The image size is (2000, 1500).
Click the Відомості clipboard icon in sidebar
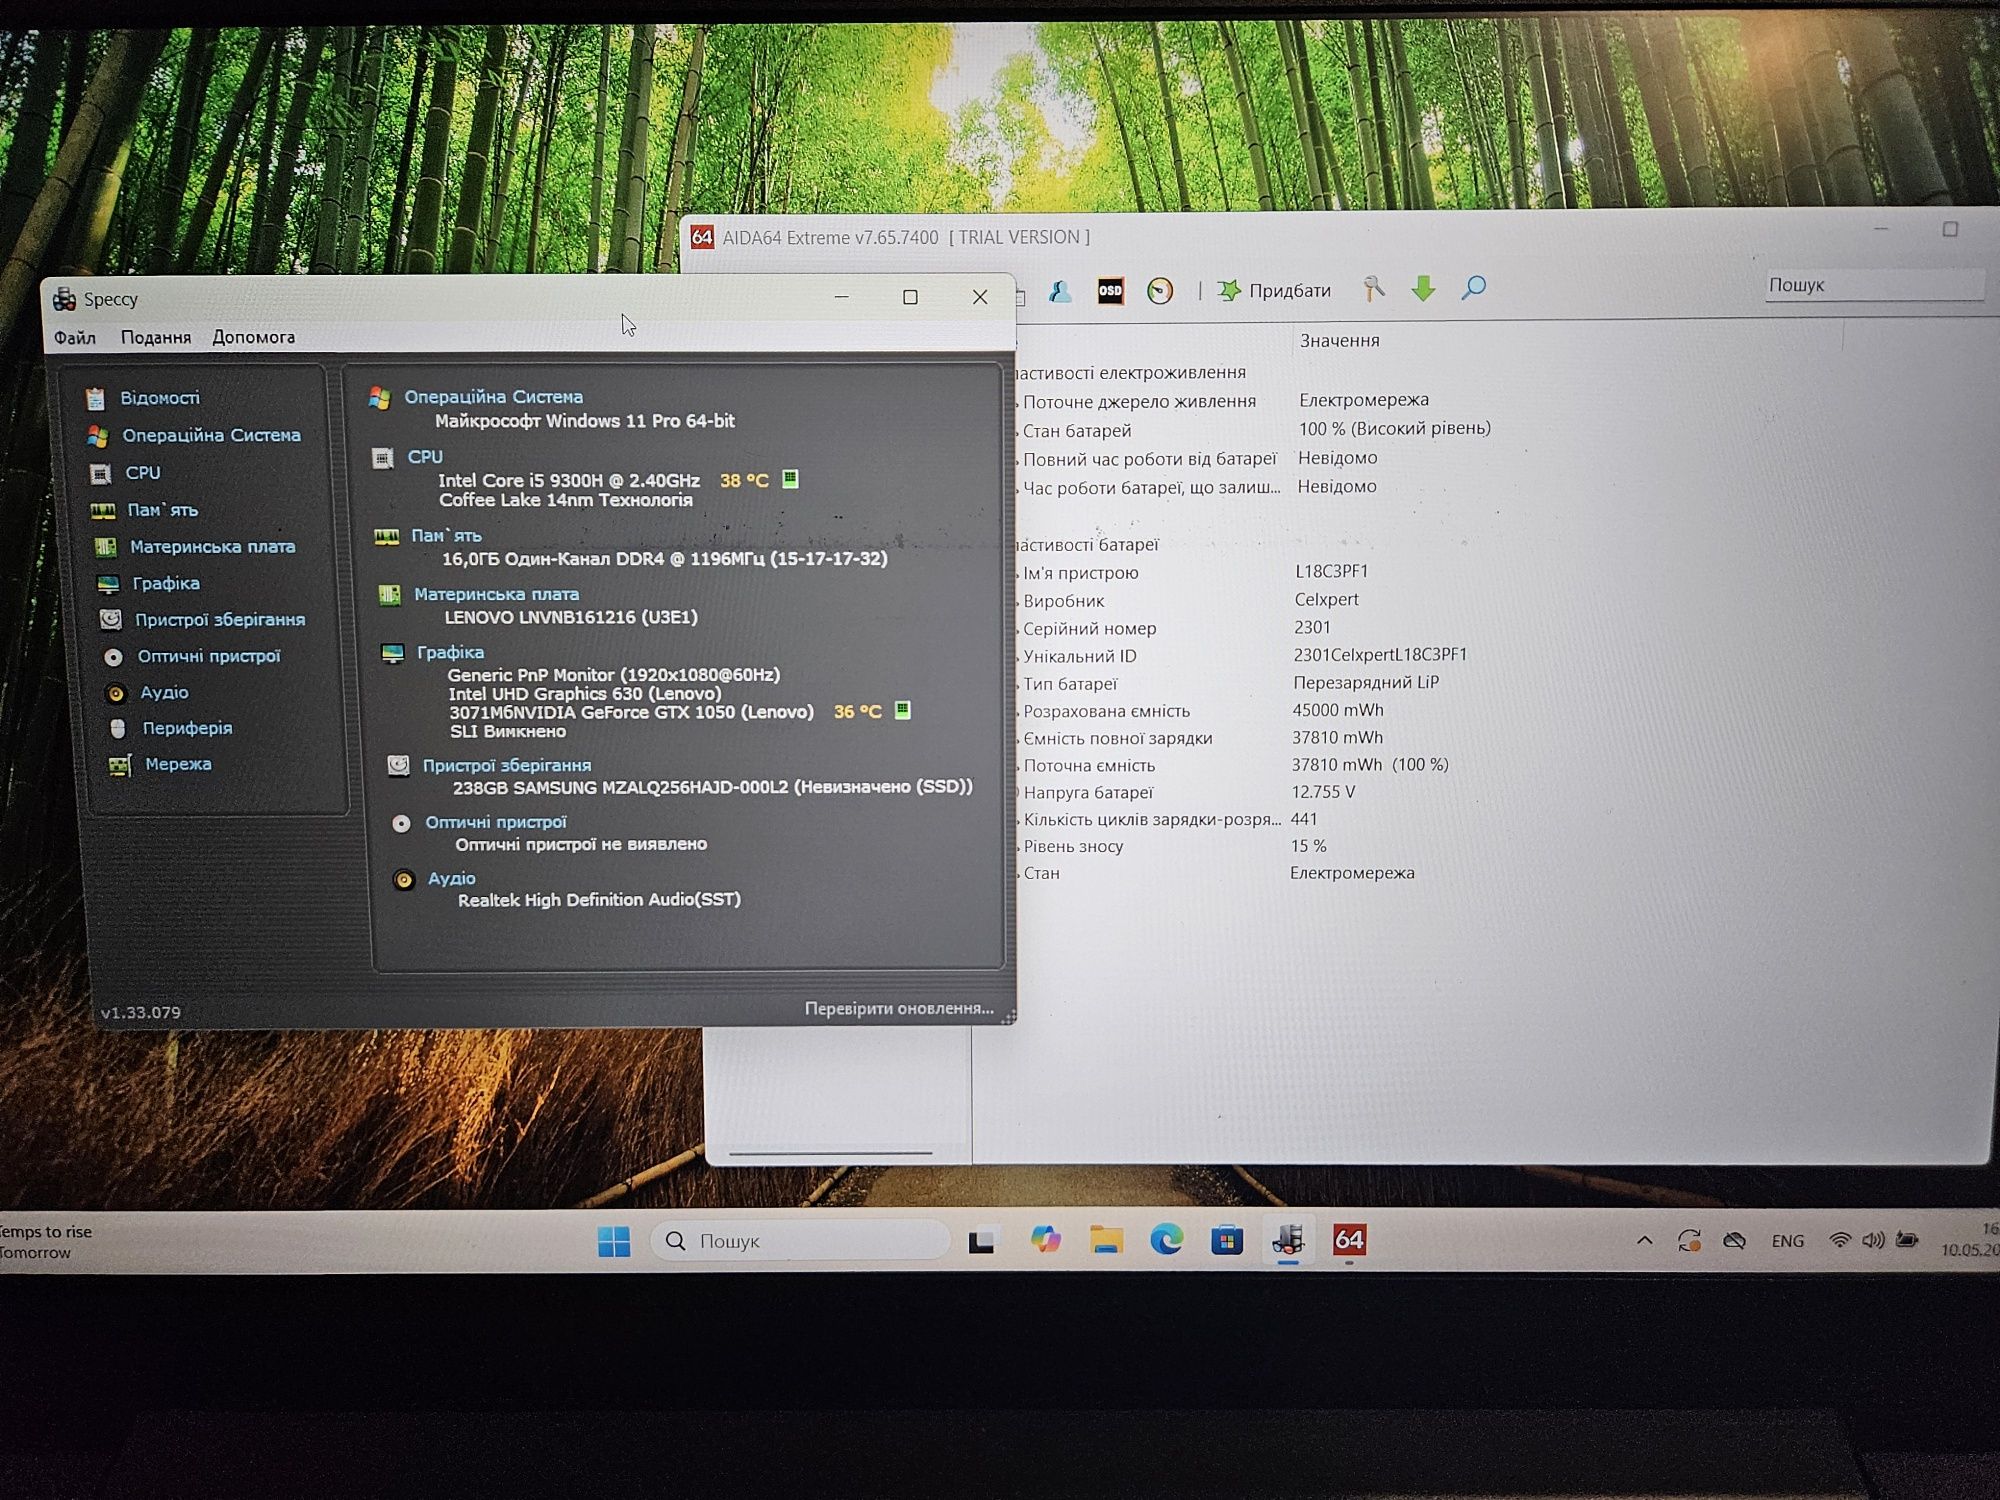pos(95,399)
